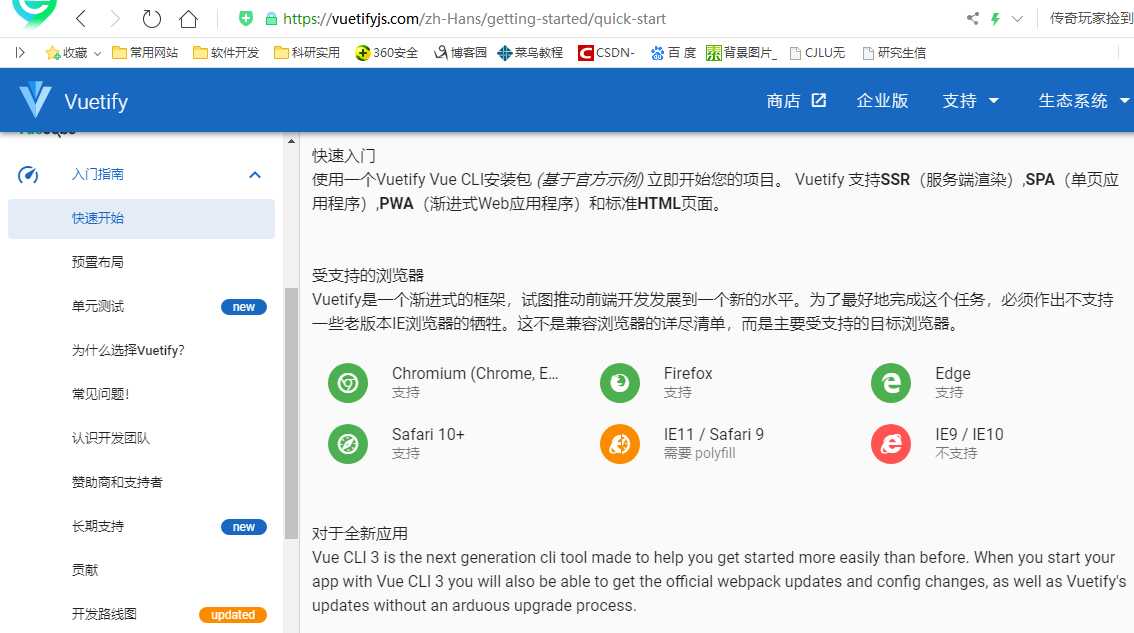Click the URL address field

[x=474, y=19]
